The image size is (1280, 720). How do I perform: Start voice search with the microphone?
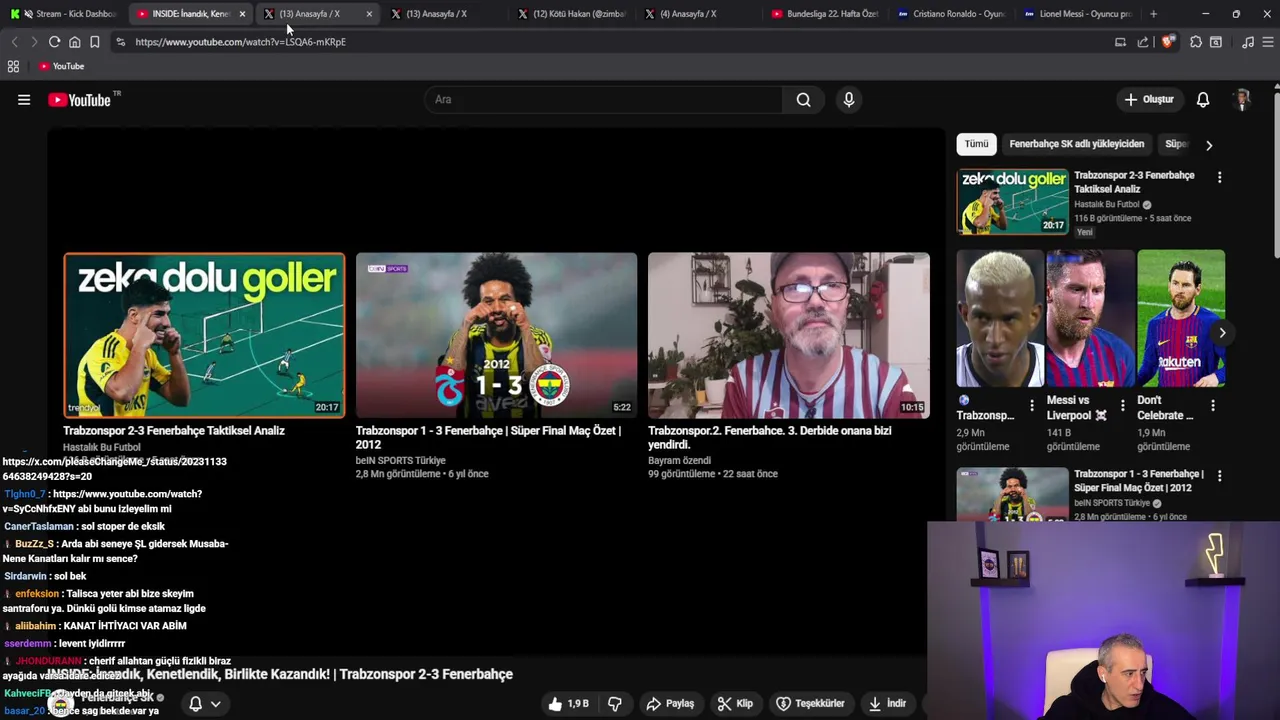[x=849, y=99]
